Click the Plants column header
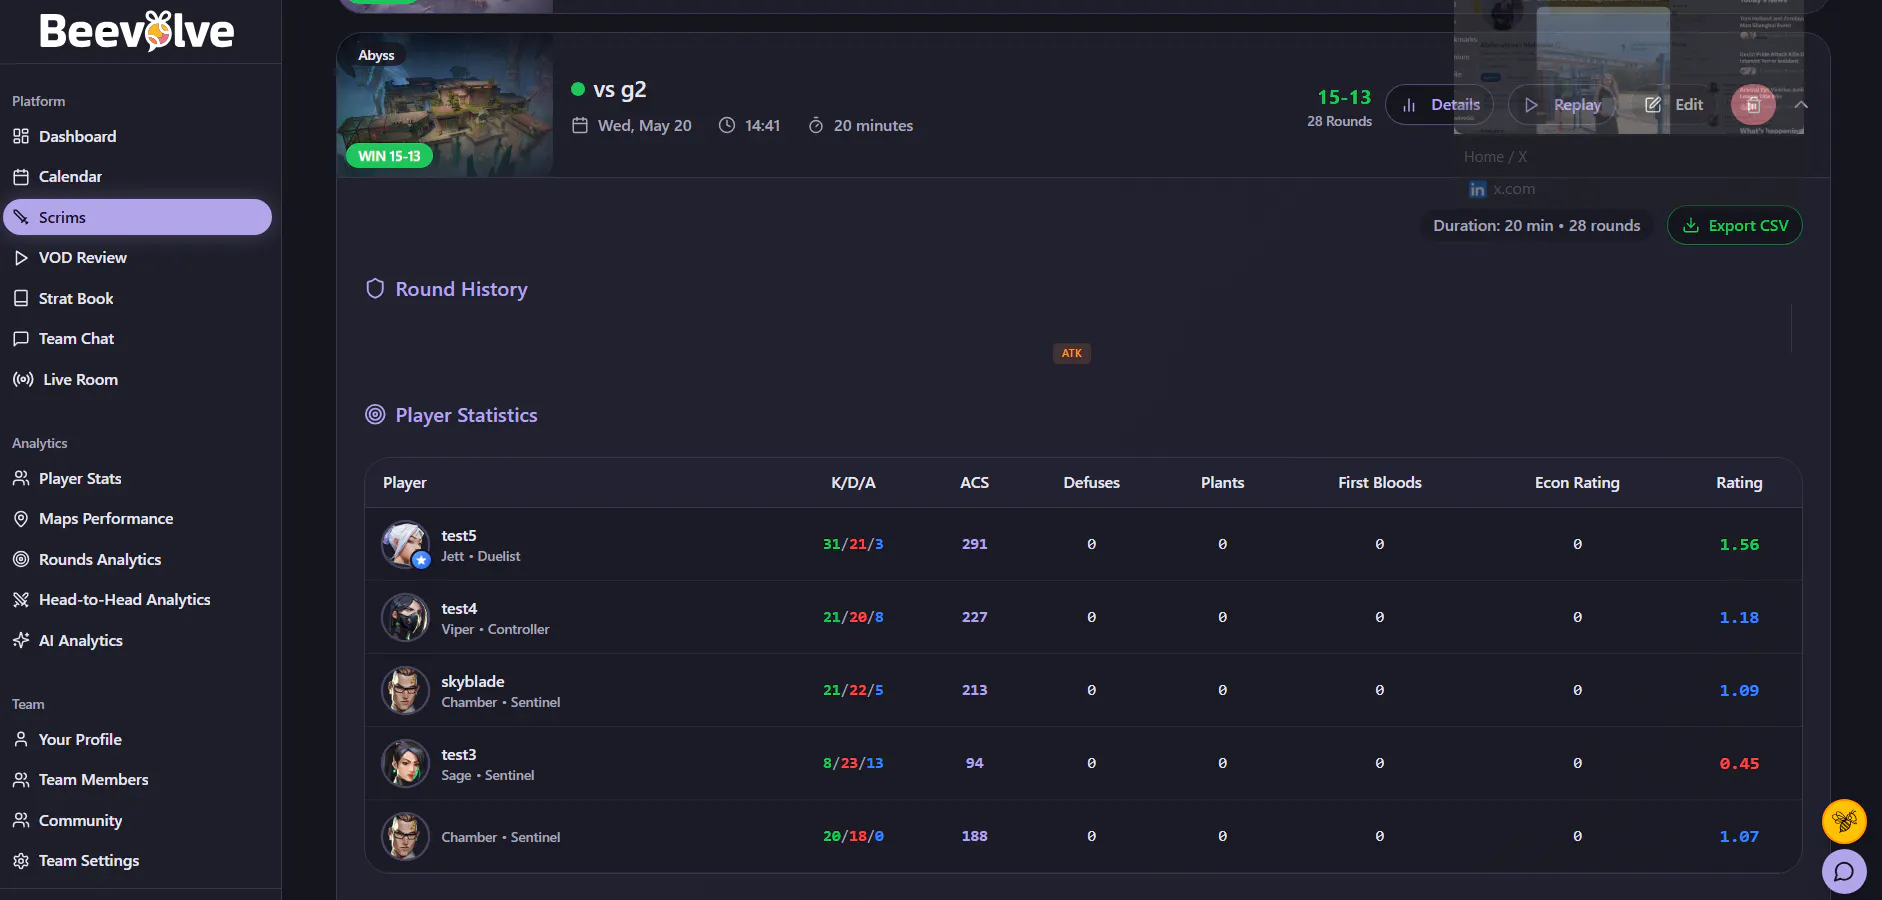1882x900 pixels. point(1223,483)
